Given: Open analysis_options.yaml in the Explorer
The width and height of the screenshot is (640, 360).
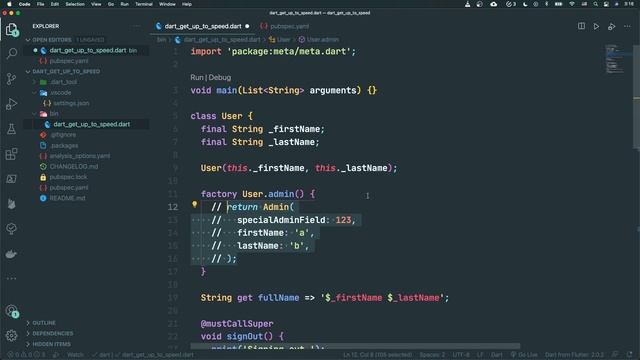Looking at the screenshot, I should pyautogui.click(x=80, y=156).
